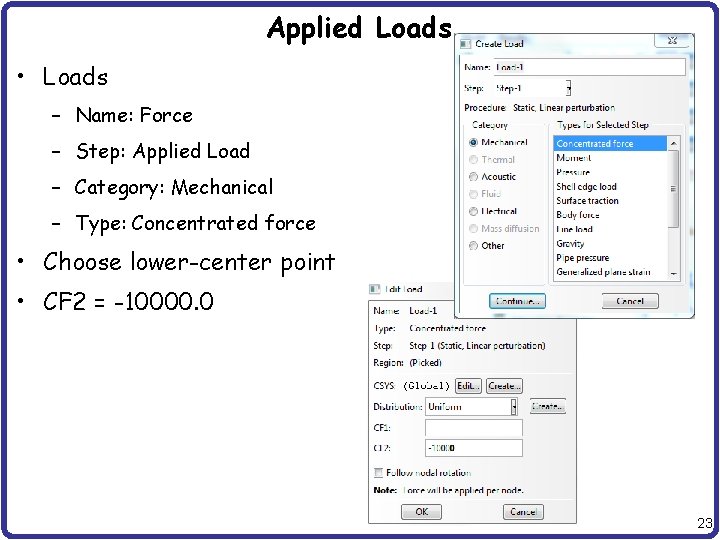Viewport: 720px width, 540px height.
Task: Click OK in Edit Load dialog
Action: tap(422, 512)
